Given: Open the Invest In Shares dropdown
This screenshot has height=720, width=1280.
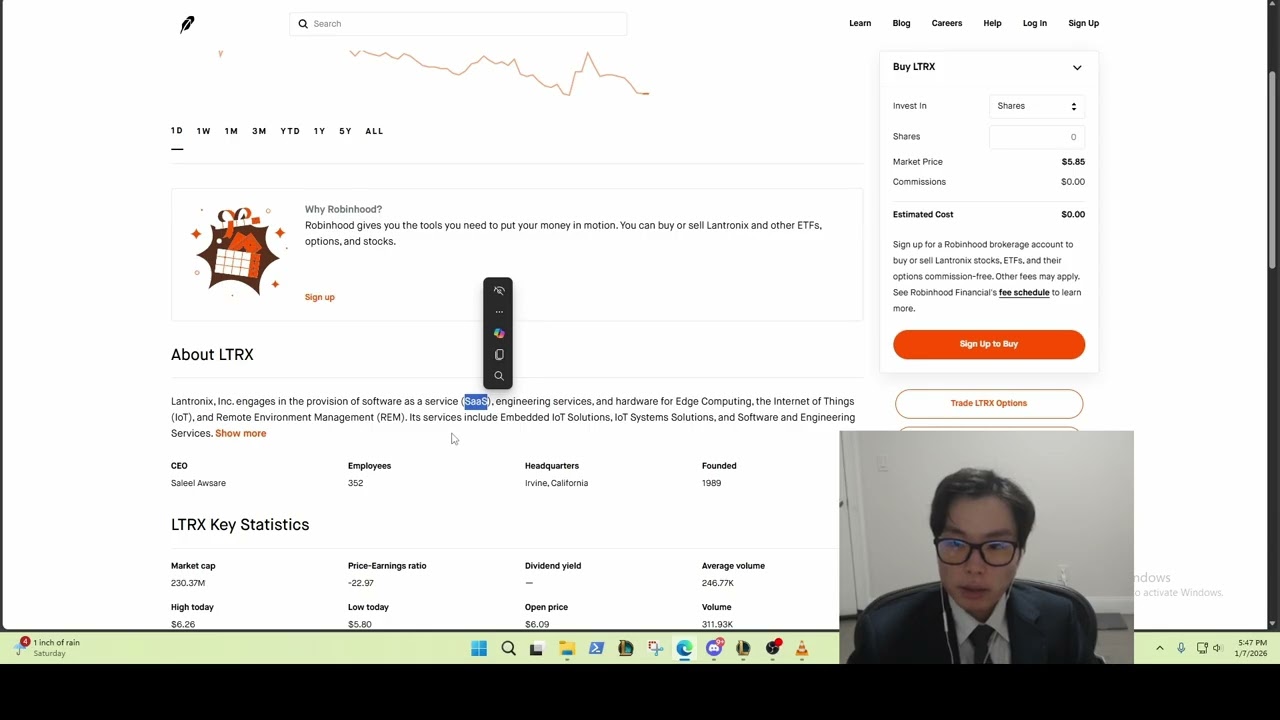Looking at the screenshot, I should [1036, 106].
